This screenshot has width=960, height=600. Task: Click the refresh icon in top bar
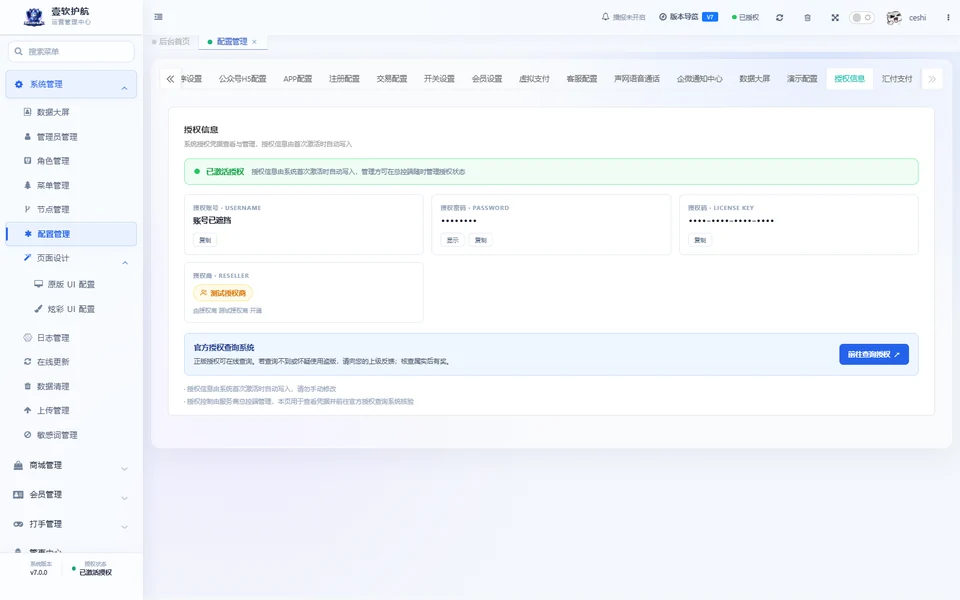pos(779,18)
